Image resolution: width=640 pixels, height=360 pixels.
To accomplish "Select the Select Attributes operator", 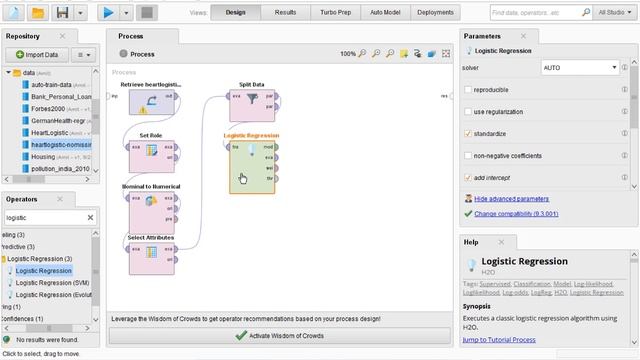I will 152,259.
